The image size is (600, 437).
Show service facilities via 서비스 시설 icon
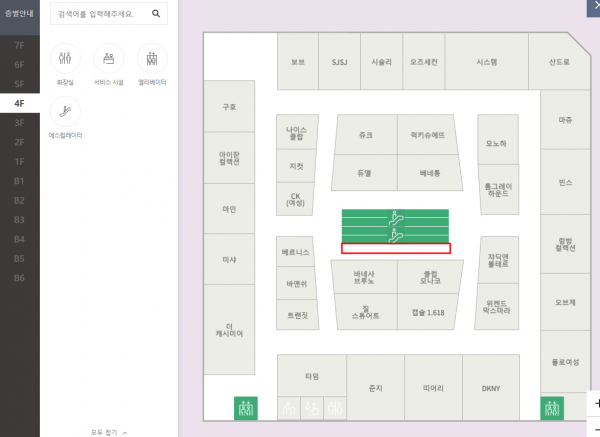[x=109, y=58]
